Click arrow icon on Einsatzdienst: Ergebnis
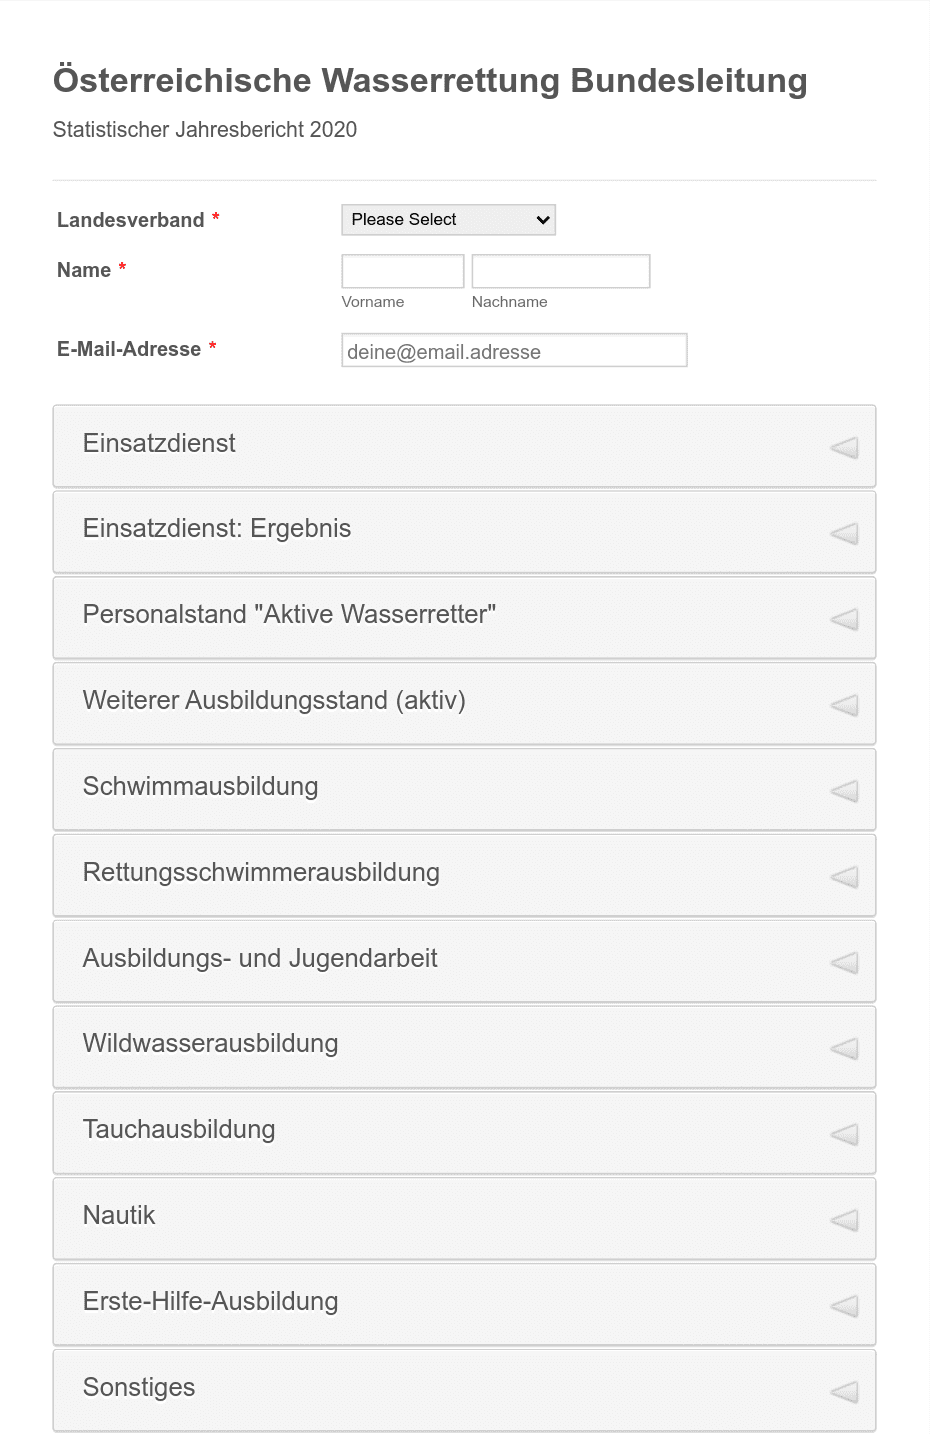The image size is (930, 1435). coord(844,533)
